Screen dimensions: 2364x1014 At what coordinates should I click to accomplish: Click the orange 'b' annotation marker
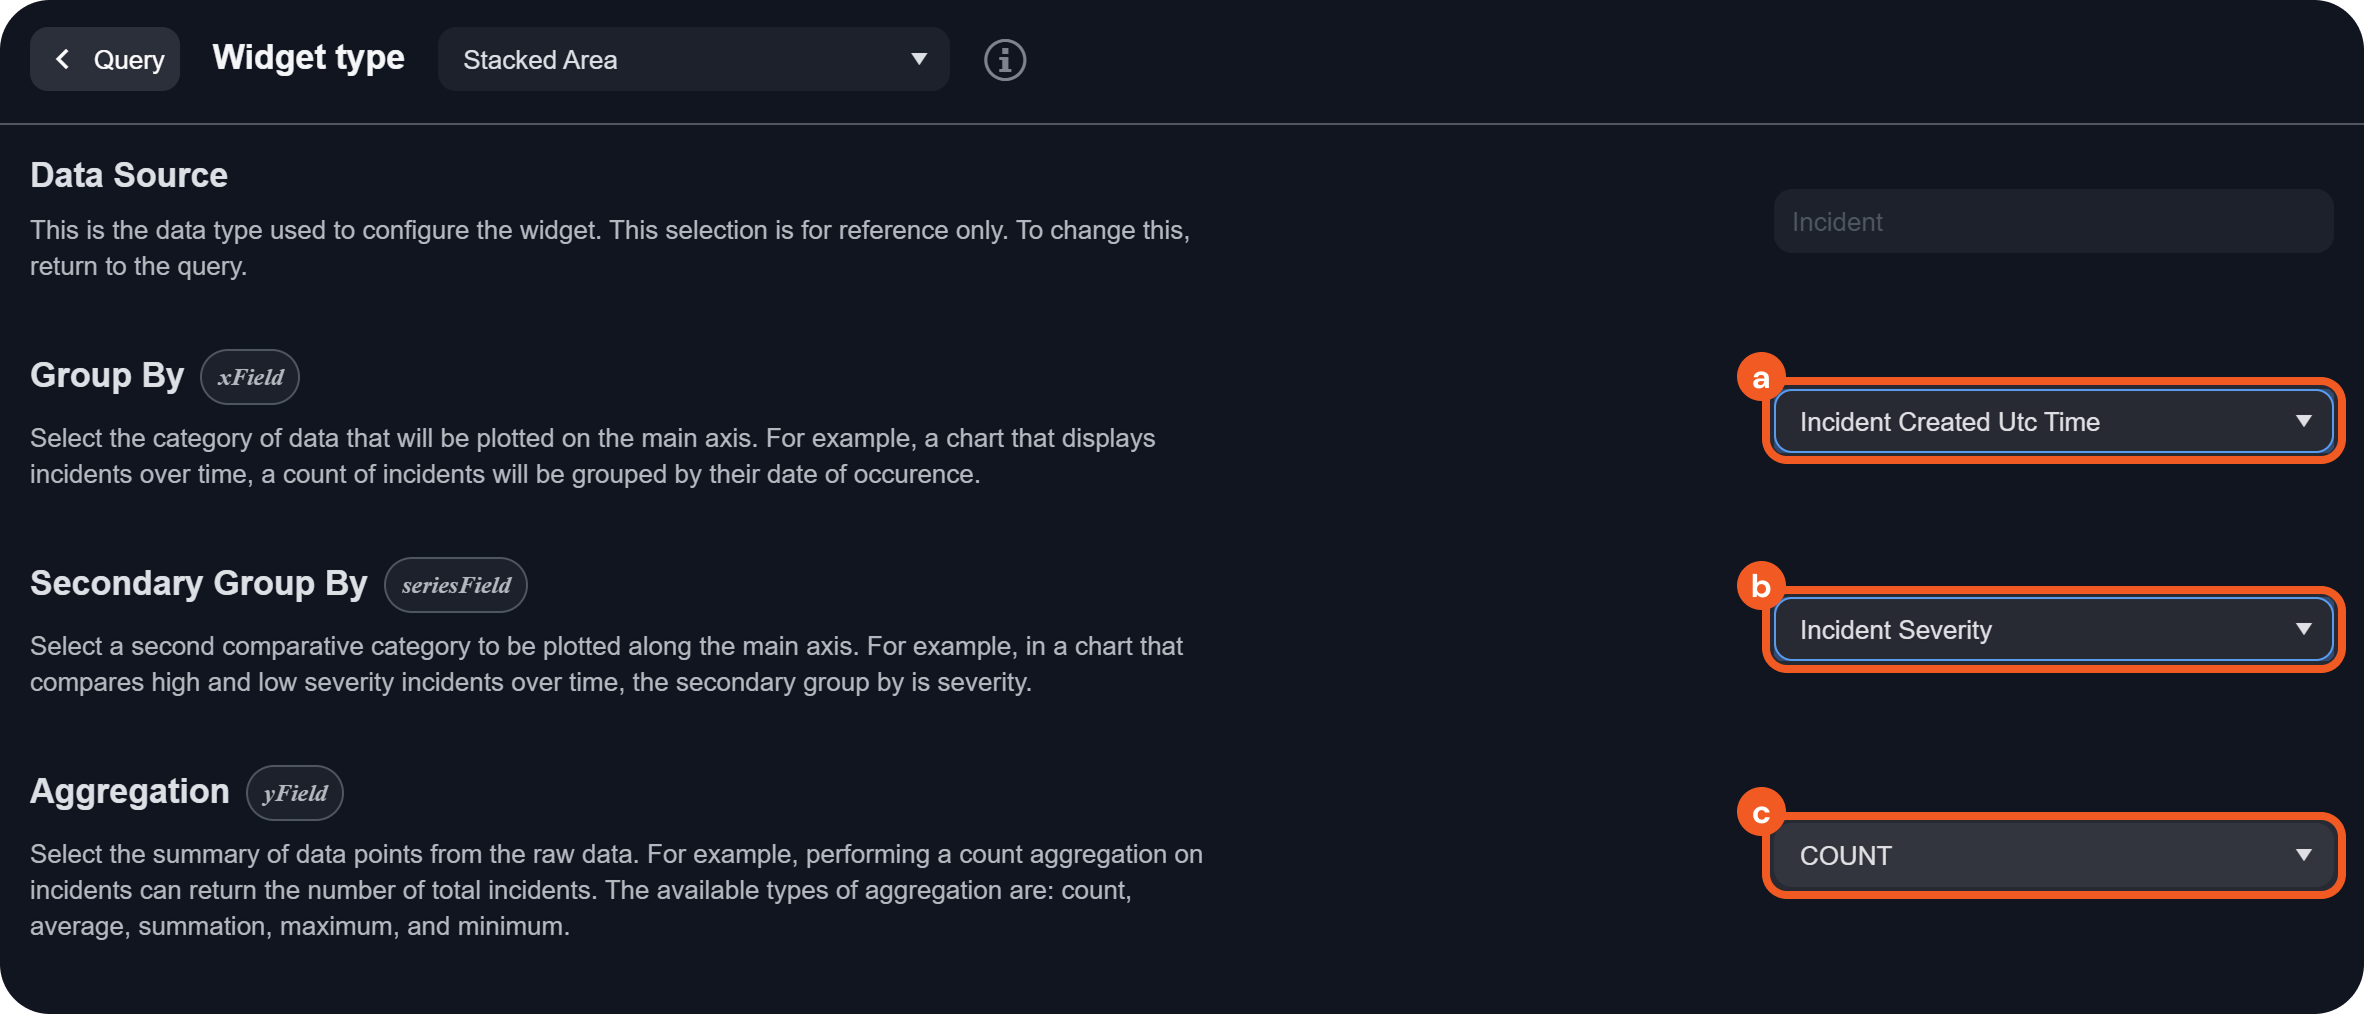tap(1761, 586)
